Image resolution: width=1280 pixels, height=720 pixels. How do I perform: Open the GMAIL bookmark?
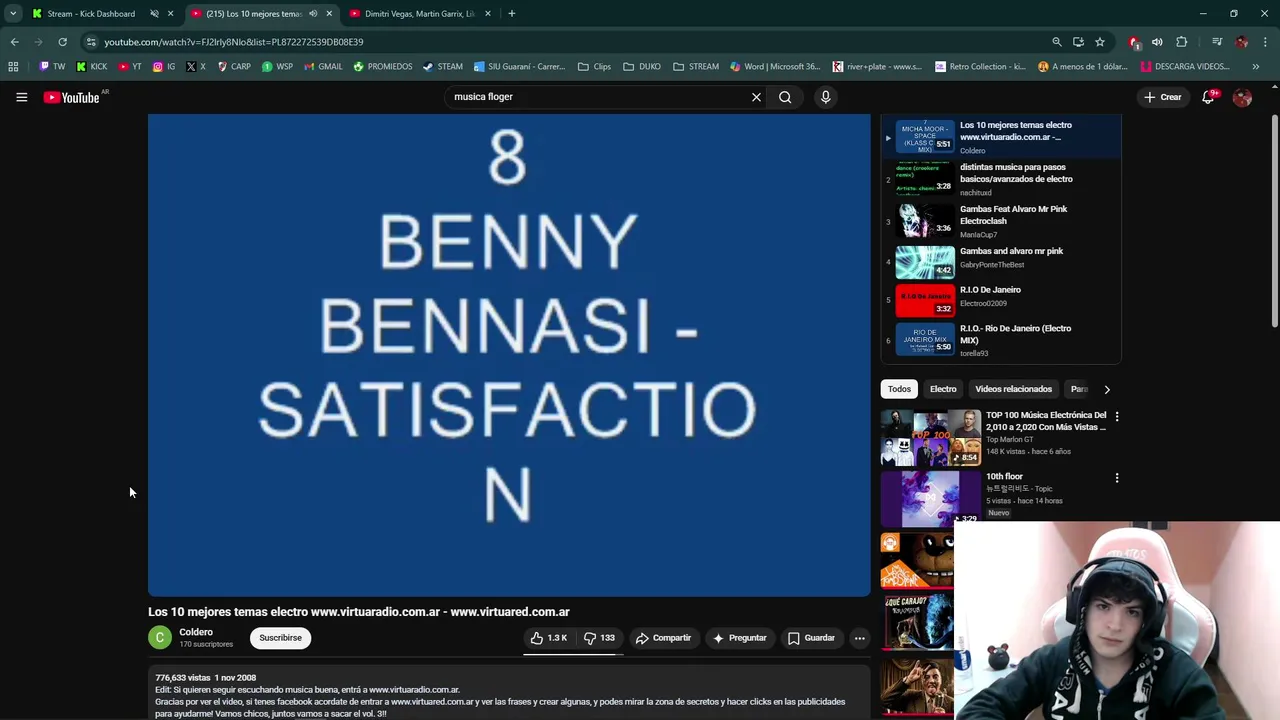pyautogui.click(x=323, y=67)
